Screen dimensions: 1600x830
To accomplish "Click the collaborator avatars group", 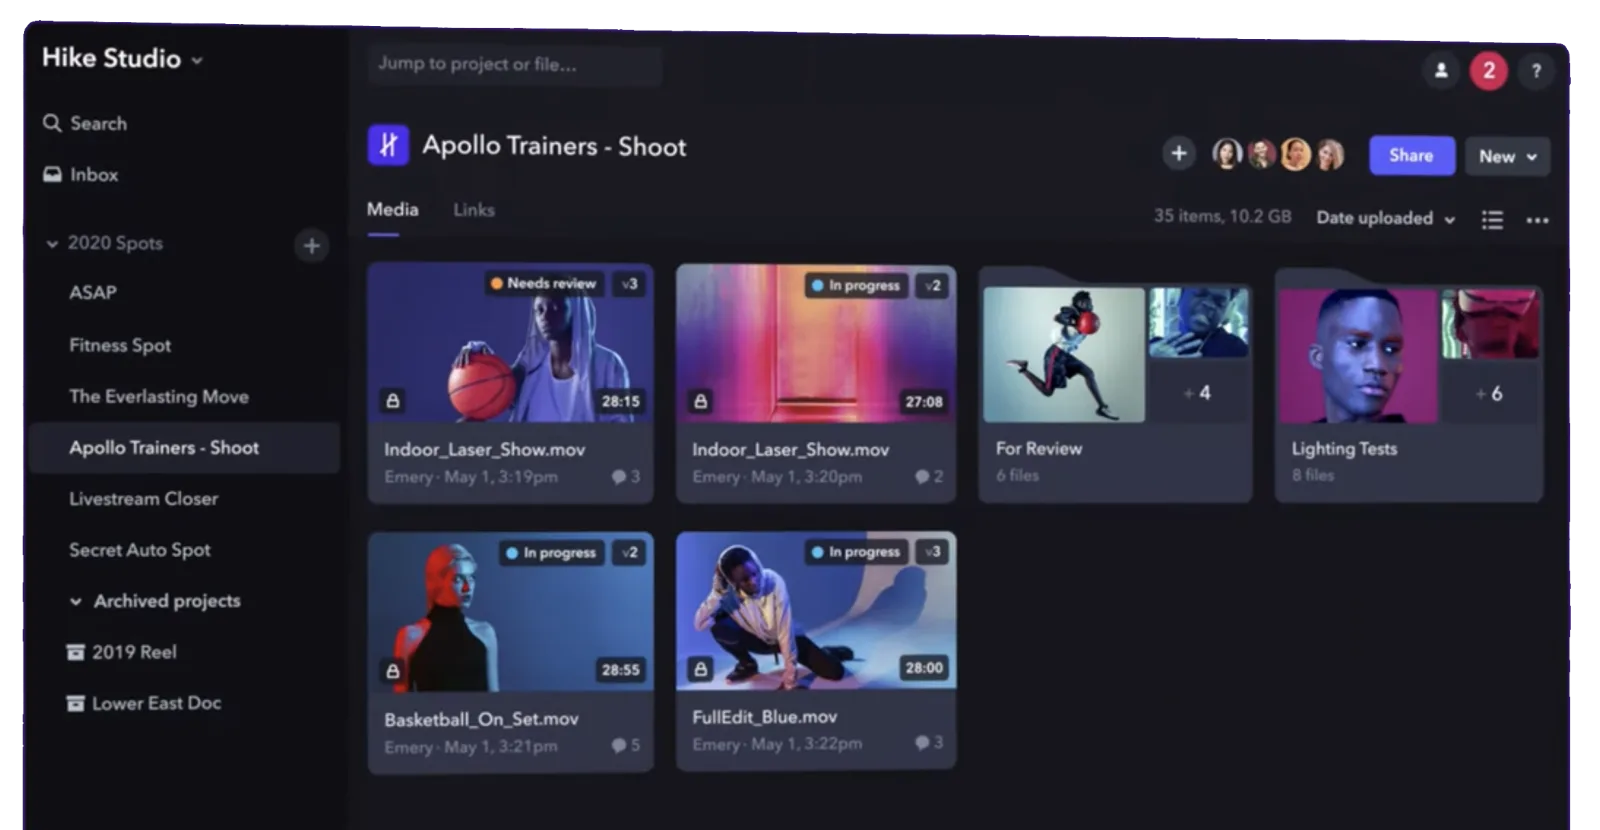I will [x=1278, y=154].
